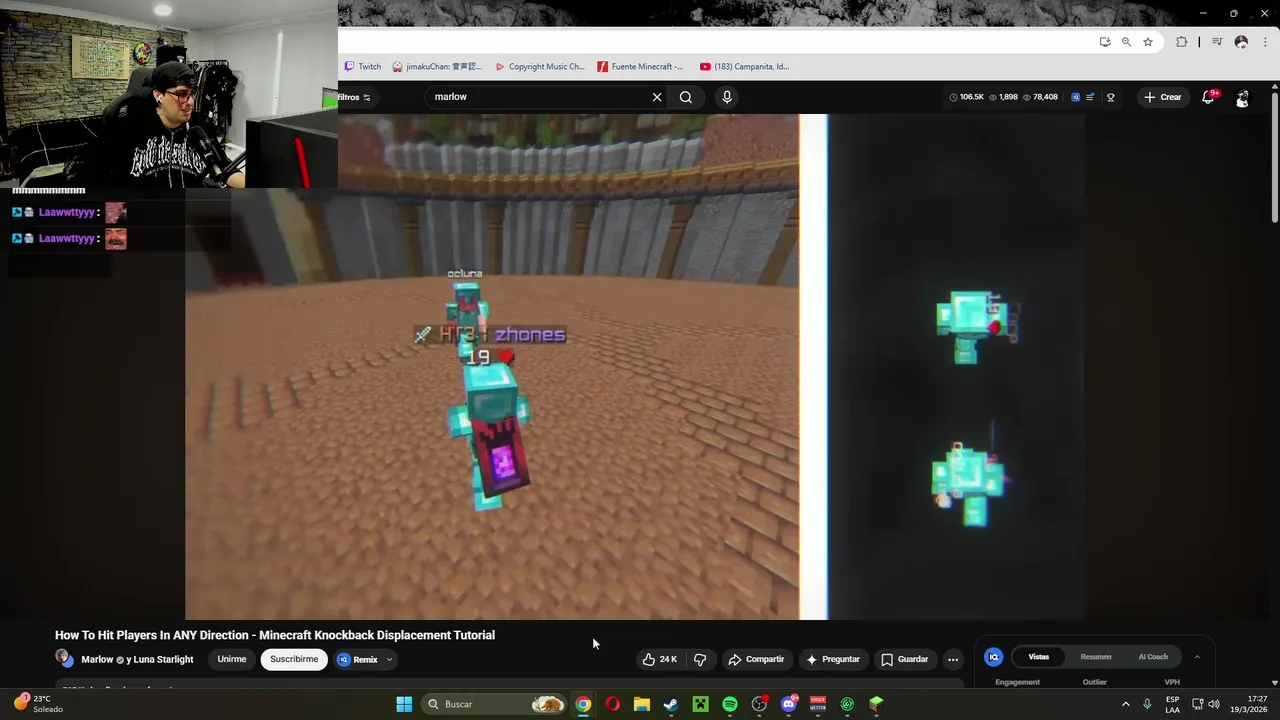Open the Twitch bookmark
The width and height of the screenshot is (1280, 720).
363,67
